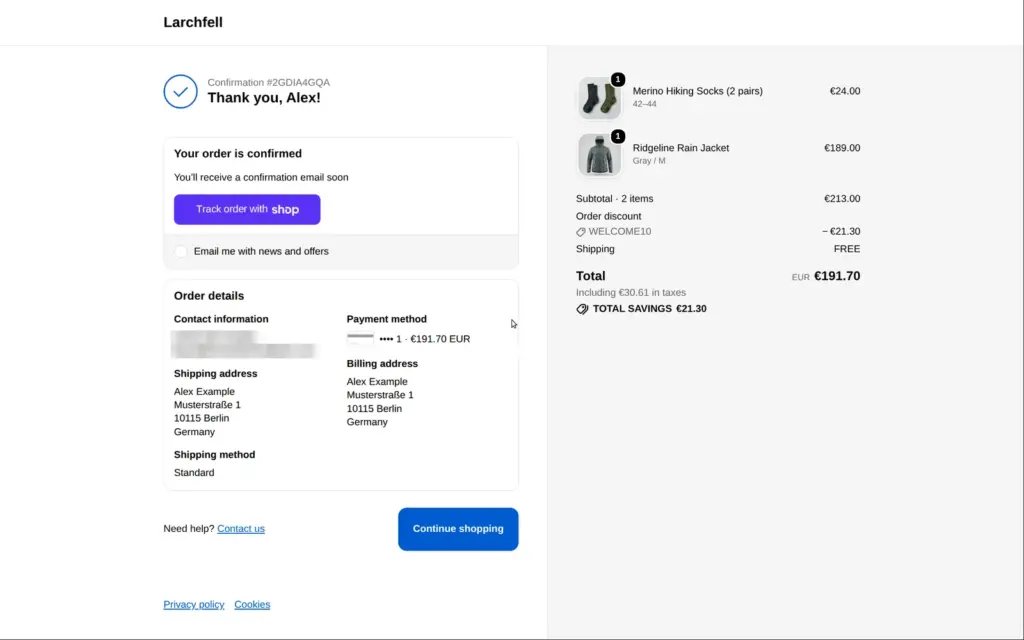The image size is (1024, 640).
Task: Click the order confirmed checkmark circle icon
Action: (x=180, y=91)
